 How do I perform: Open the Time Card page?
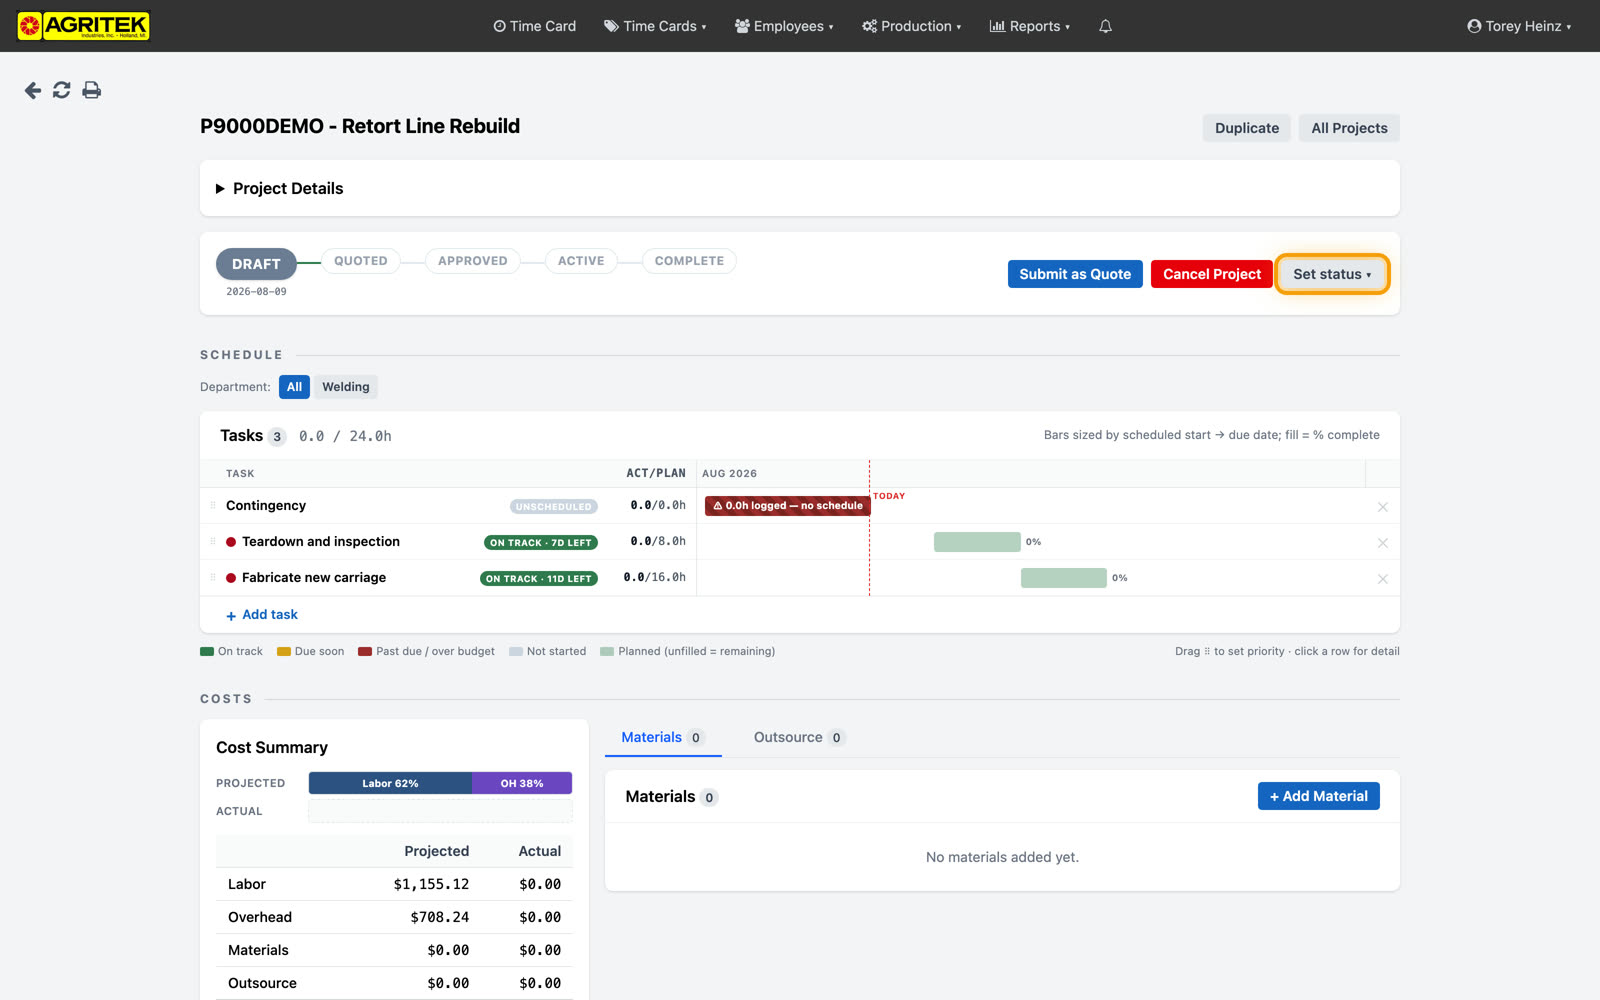[534, 26]
